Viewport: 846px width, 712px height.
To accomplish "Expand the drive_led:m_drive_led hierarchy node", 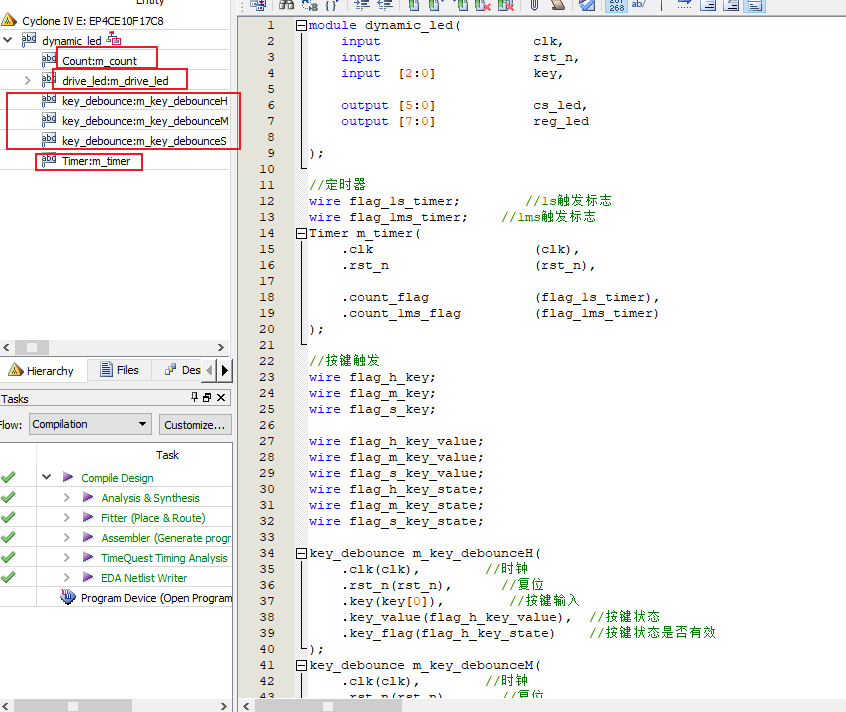I will pyautogui.click(x=27, y=80).
